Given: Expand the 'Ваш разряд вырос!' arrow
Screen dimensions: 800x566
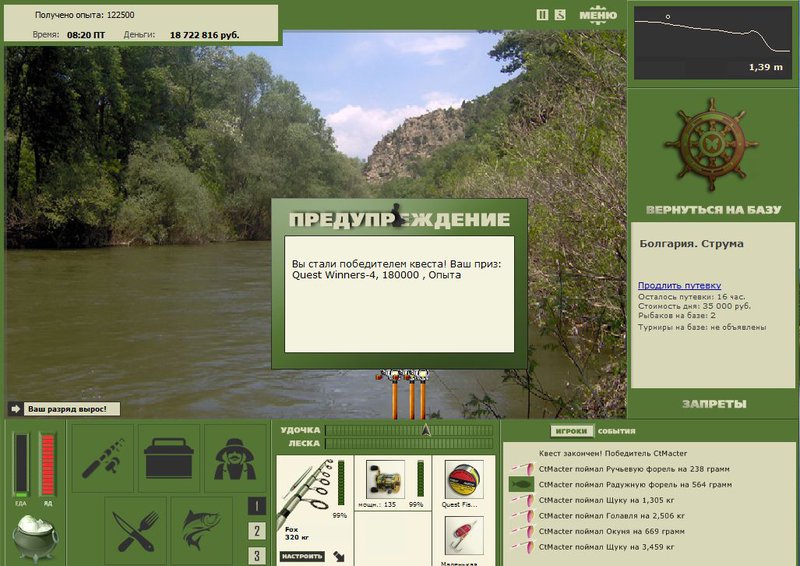Looking at the screenshot, I should [15, 409].
